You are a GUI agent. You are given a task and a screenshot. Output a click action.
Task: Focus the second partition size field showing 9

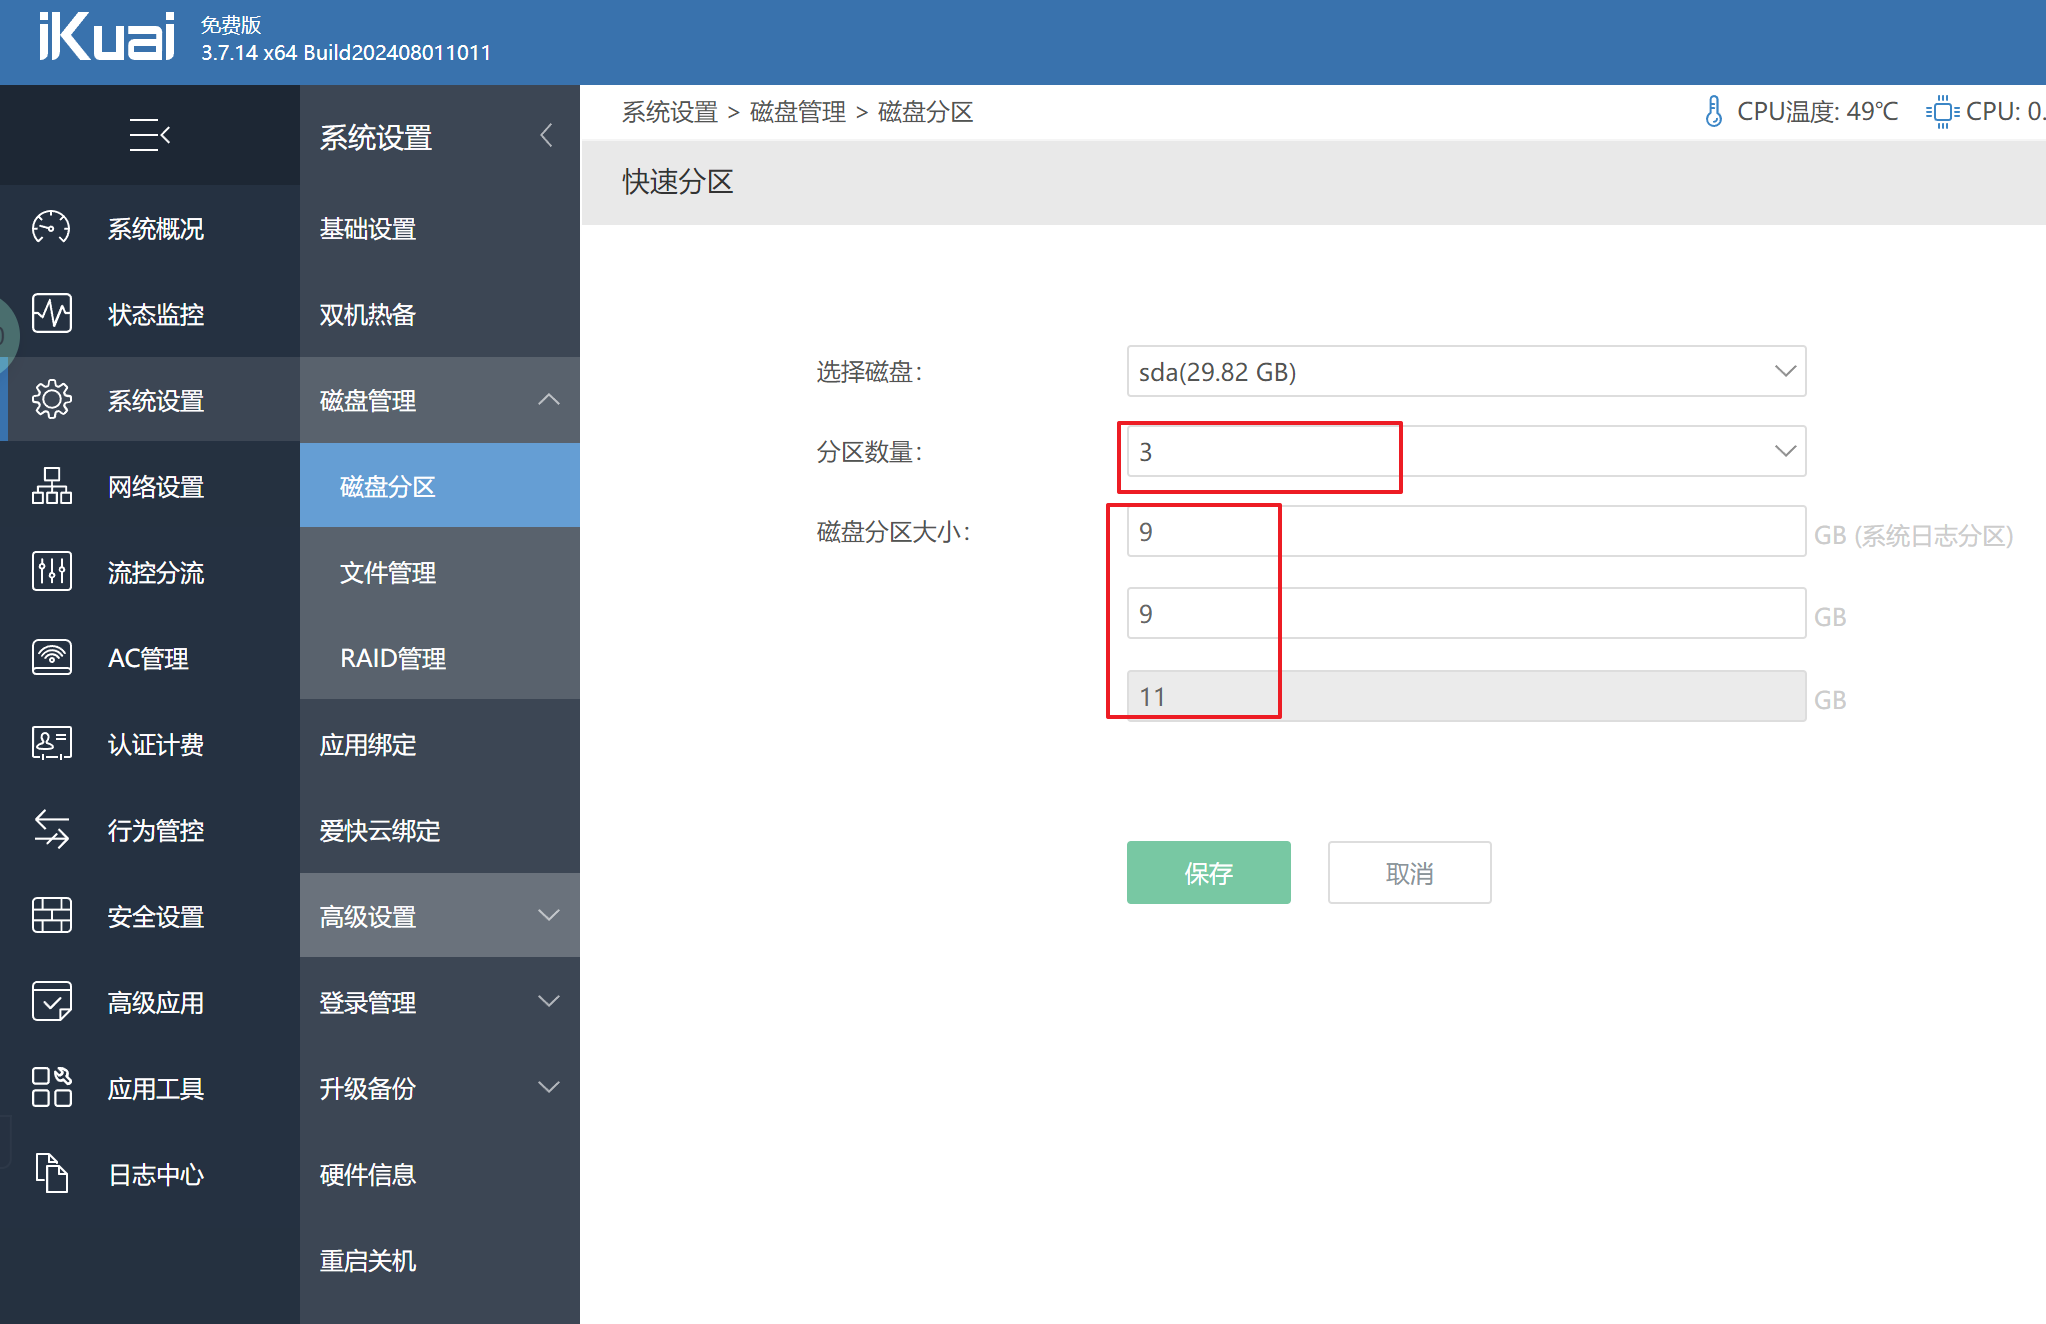[1466, 613]
